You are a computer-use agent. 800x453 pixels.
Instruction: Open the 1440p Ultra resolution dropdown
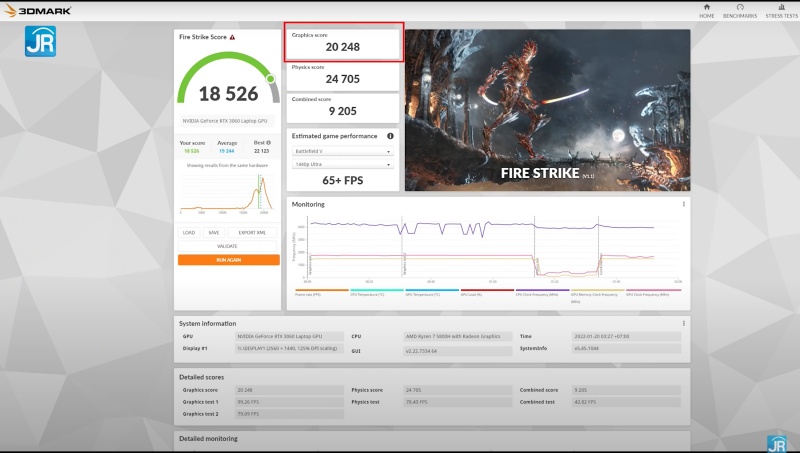click(x=342, y=164)
